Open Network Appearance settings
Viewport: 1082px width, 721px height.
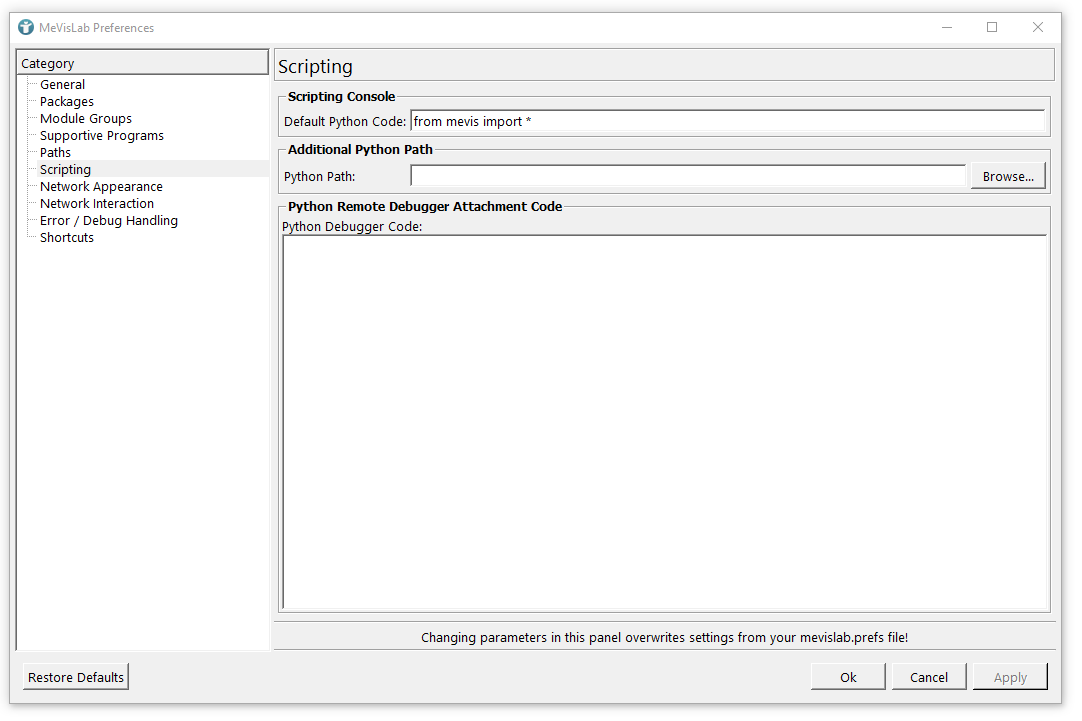point(101,187)
